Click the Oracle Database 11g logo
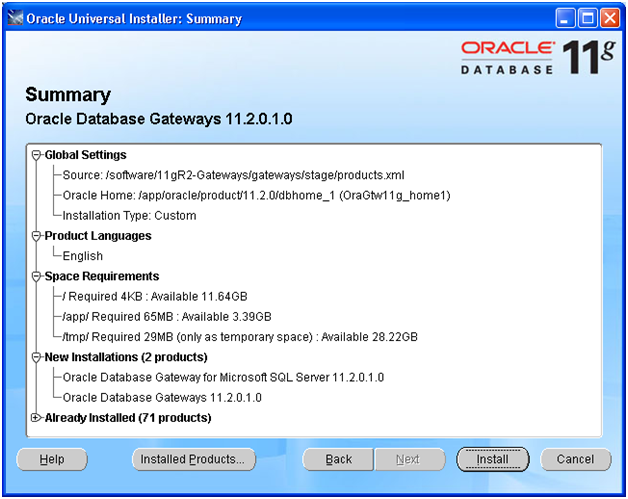This screenshot has height=499, width=628. (x=538, y=57)
